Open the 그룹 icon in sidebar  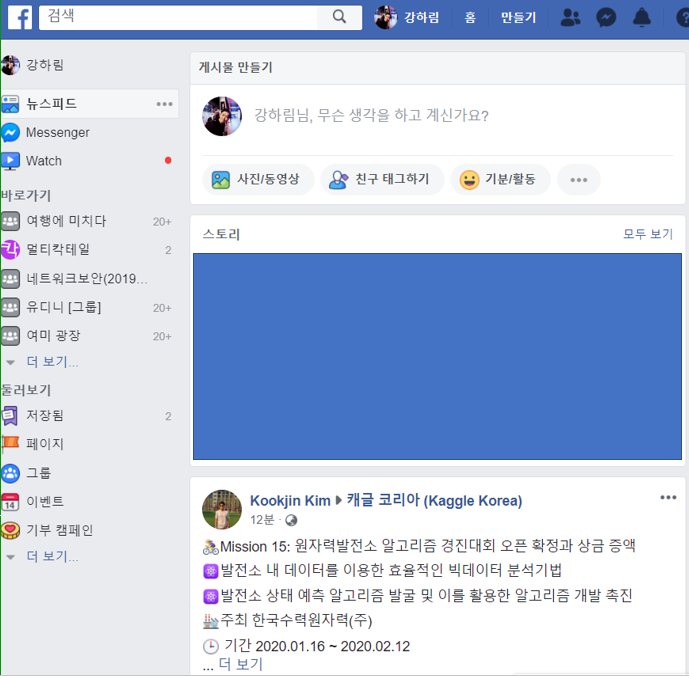(10, 473)
